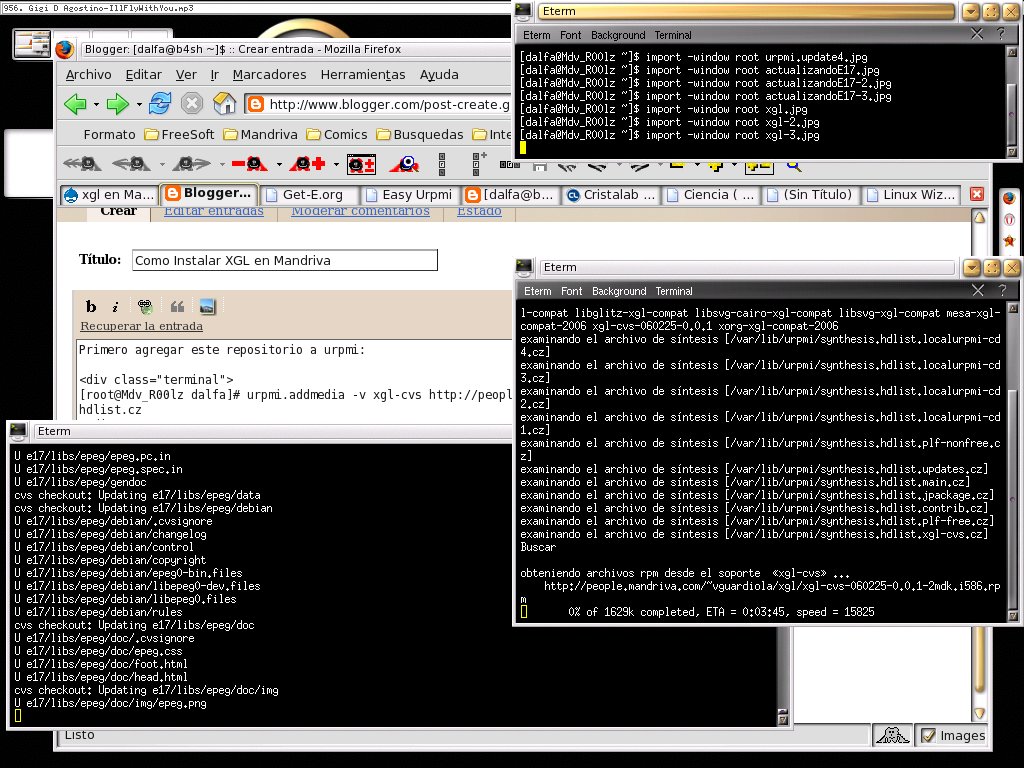Open the Editar entradas link
Viewport: 1024px width, 768px height.
[x=214, y=211]
